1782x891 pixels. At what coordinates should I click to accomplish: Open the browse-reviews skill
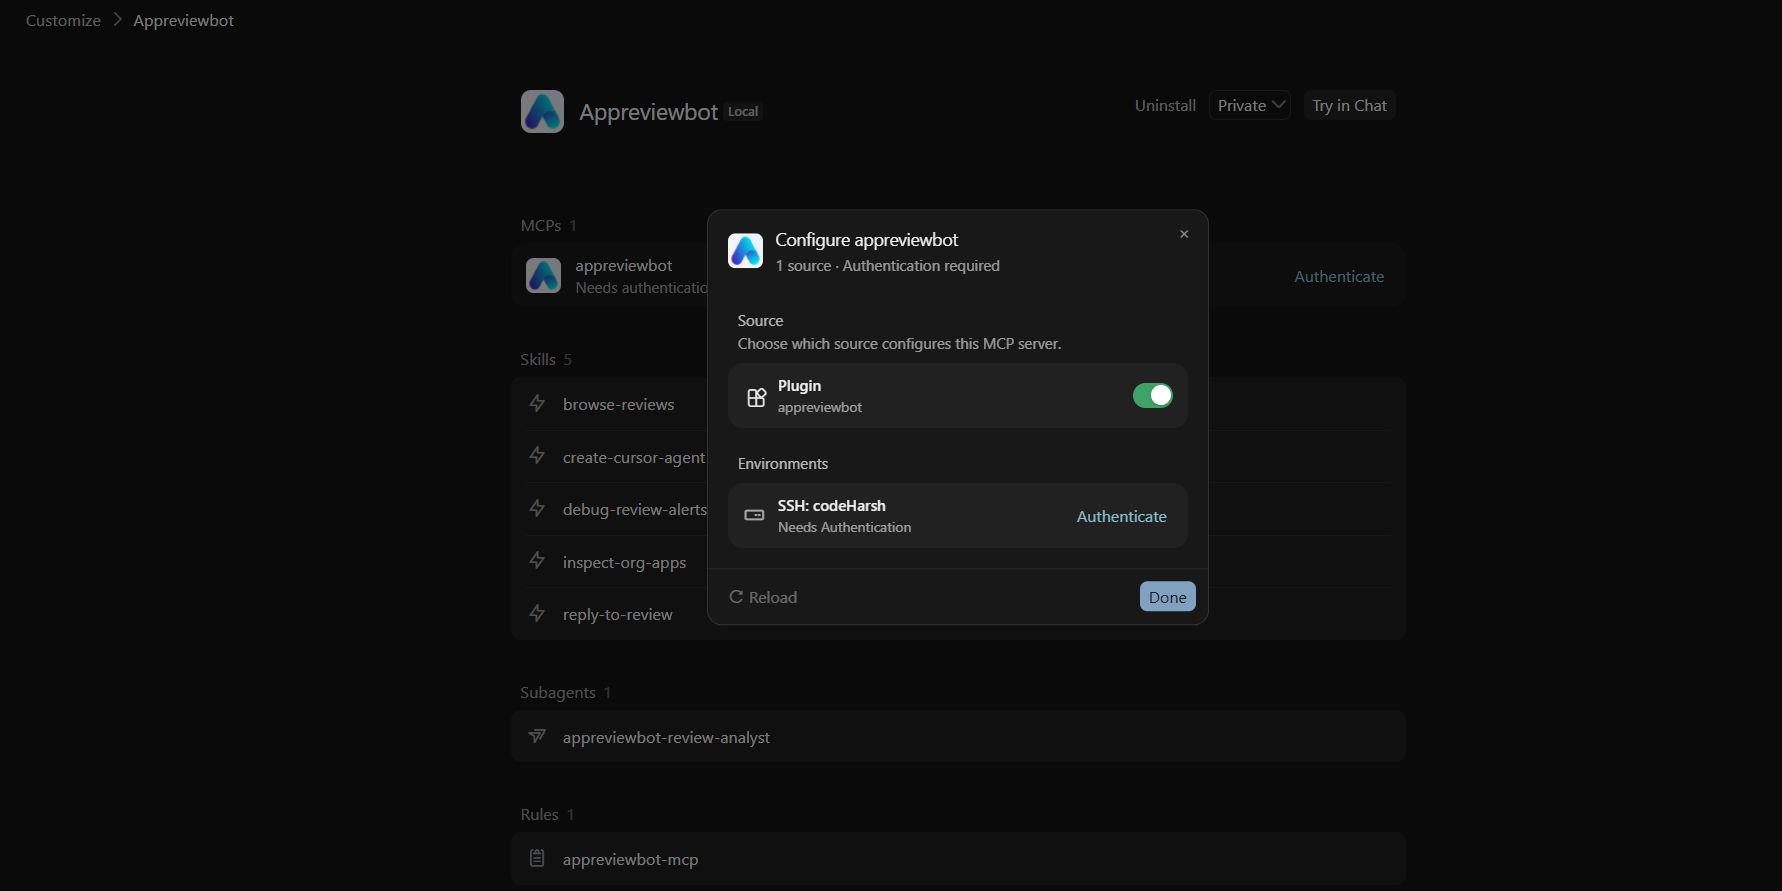[x=618, y=404]
